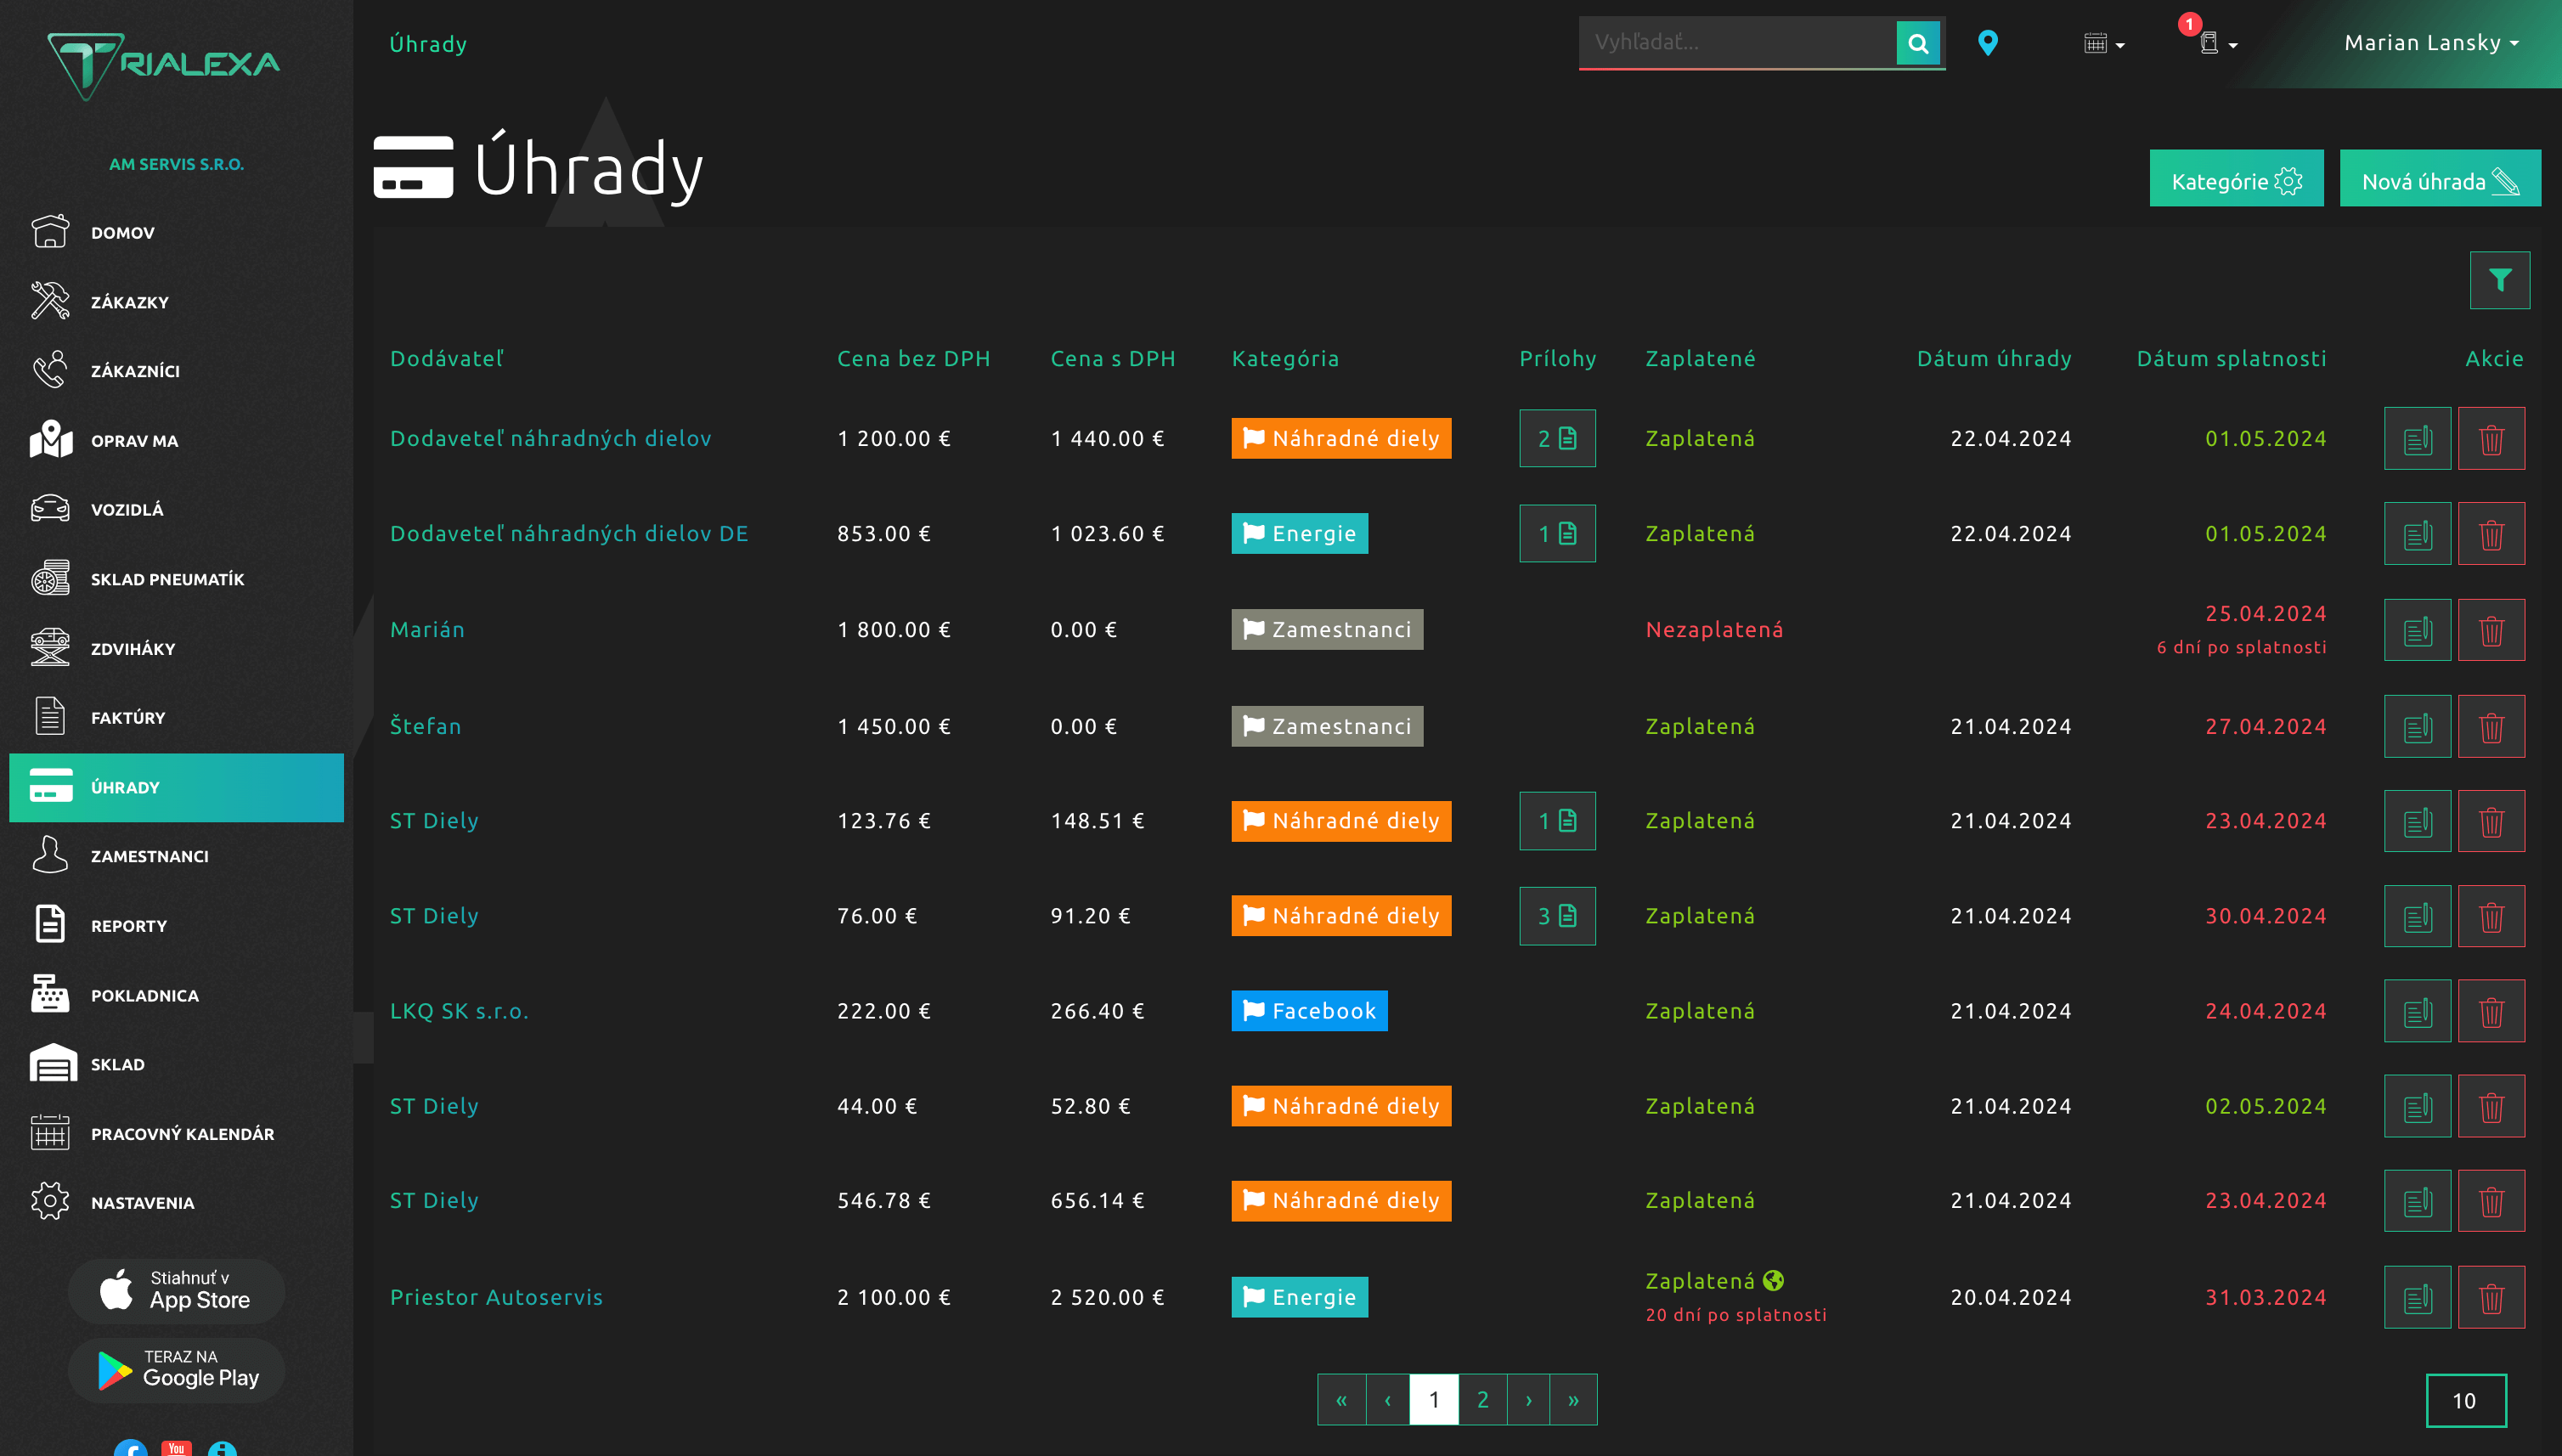Open the Google Play badge

tap(176, 1369)
